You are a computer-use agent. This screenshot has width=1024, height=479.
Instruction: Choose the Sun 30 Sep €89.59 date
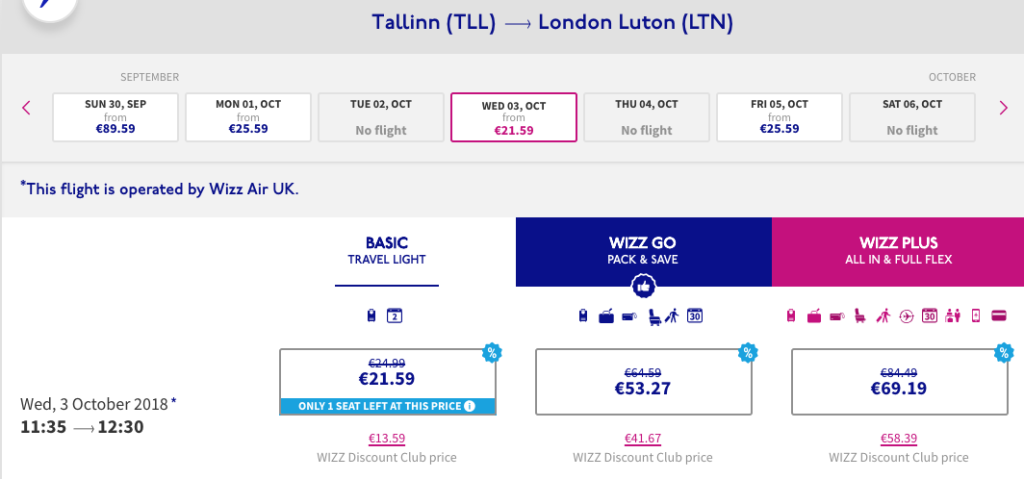[x=115, y=117]
